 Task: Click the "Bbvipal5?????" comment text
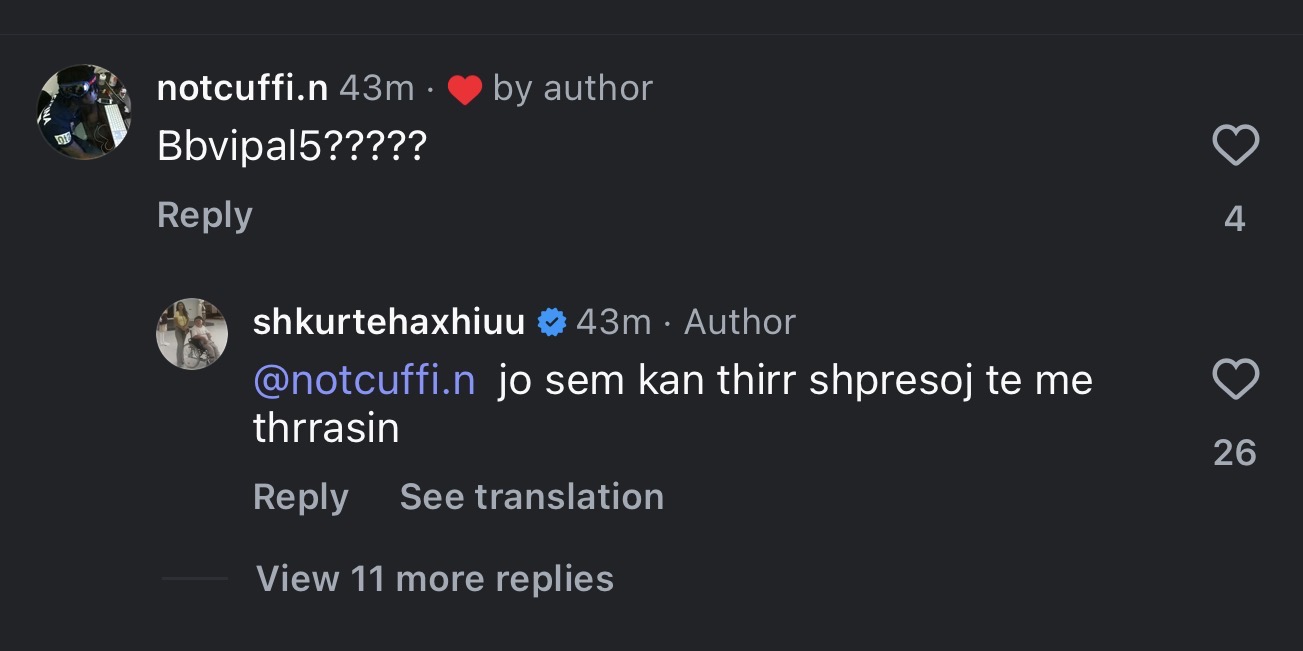(x=292, y=148)
